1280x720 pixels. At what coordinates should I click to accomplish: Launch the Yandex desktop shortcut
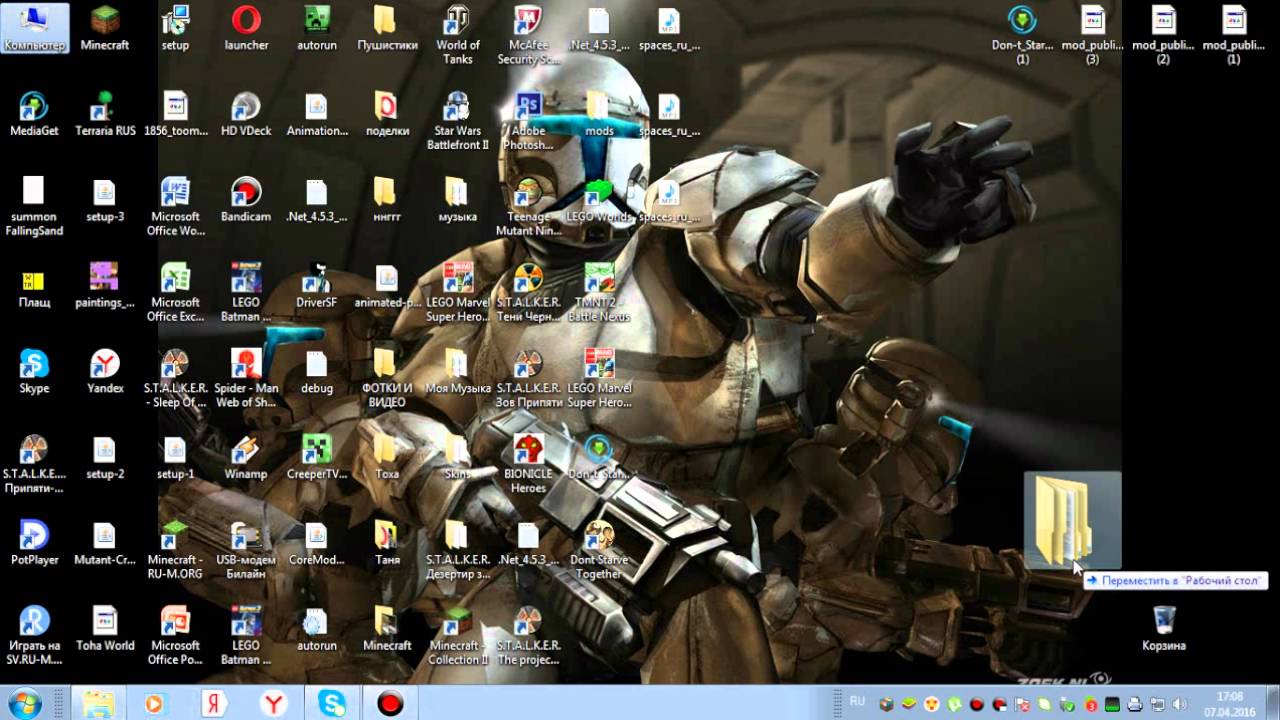point(105,373)
